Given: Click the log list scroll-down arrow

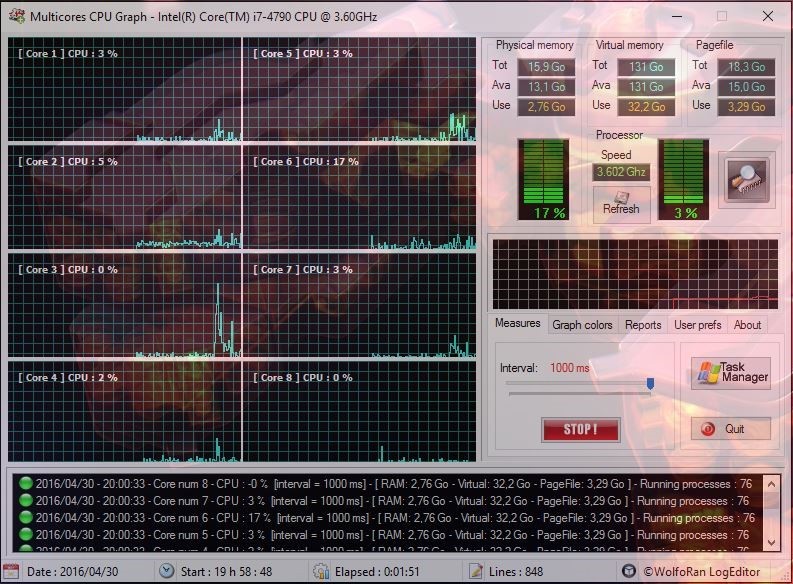Looking at the screenshot, I should pyautogui.click(x=771, y=541).
